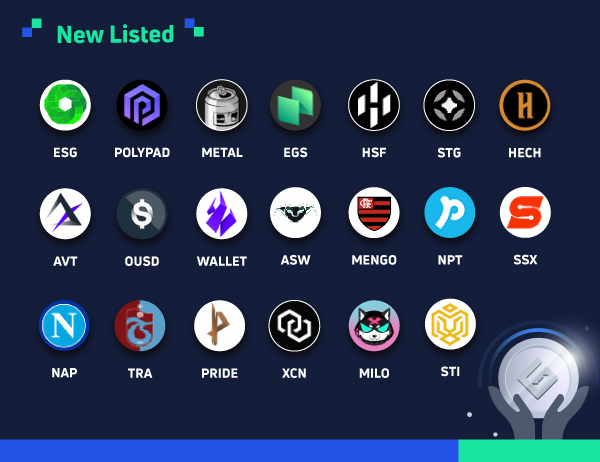Click the PRIDE token label
The image size is (600, 462).
(x=220, y=373)
